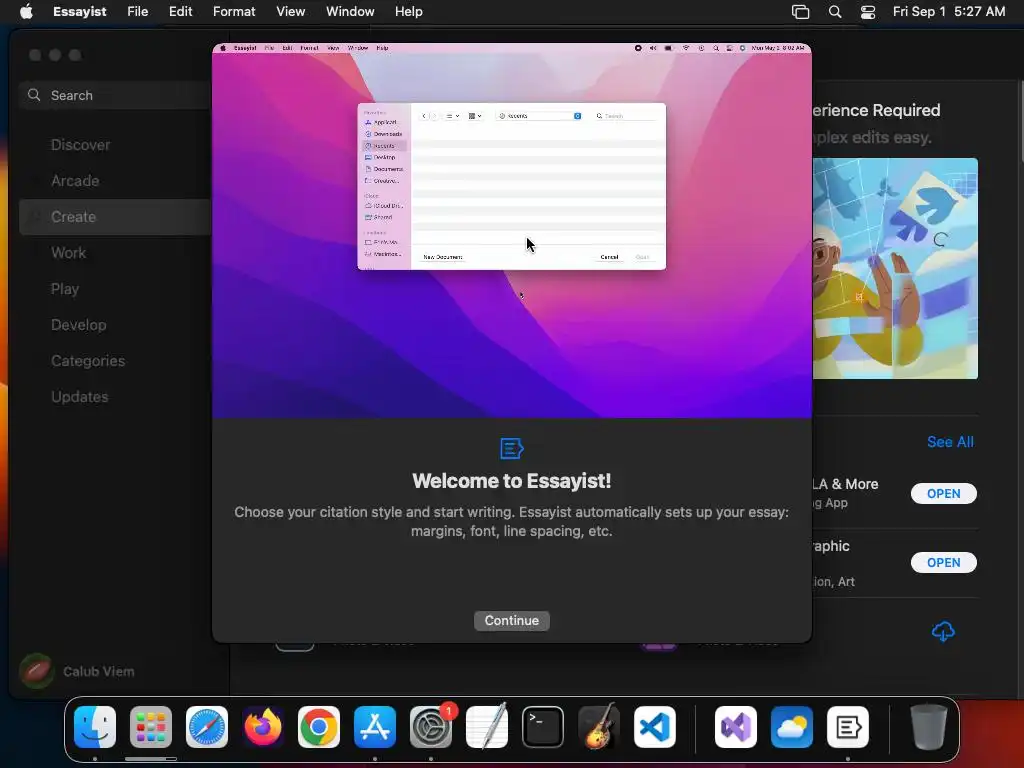Click the Stage Manager icon in menu bar
The image size is (1024, 768).
801,11
